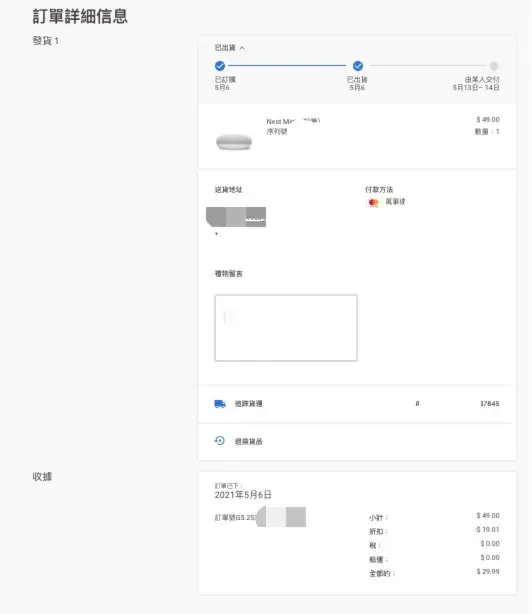This screenshot has width=532, height=614.
Task: Select the -$ 19.01 discount amount
Action: tap(487, 529)
